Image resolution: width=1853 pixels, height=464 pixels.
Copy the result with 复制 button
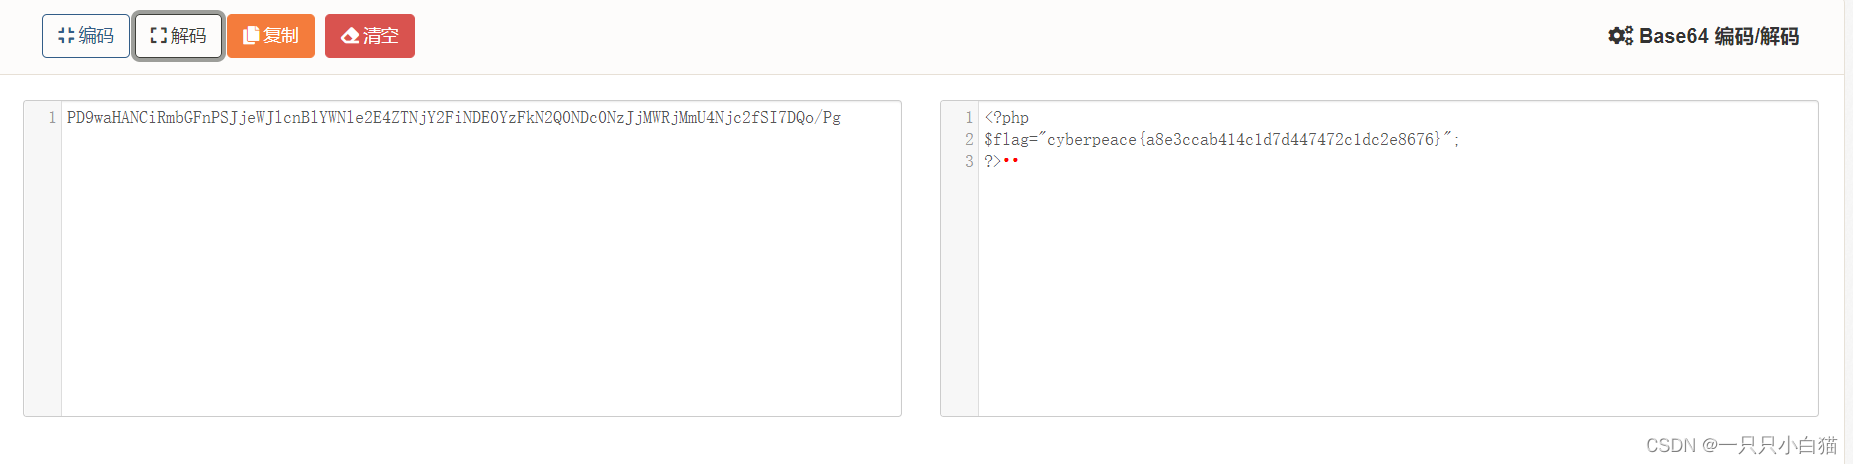[x=271, y=36]
